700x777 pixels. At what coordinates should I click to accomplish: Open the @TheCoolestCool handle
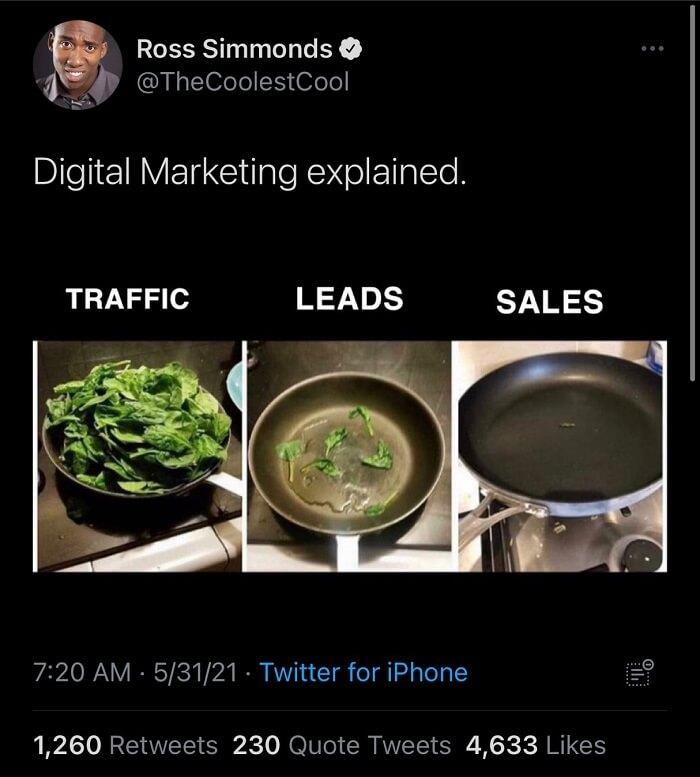[243, 82]
